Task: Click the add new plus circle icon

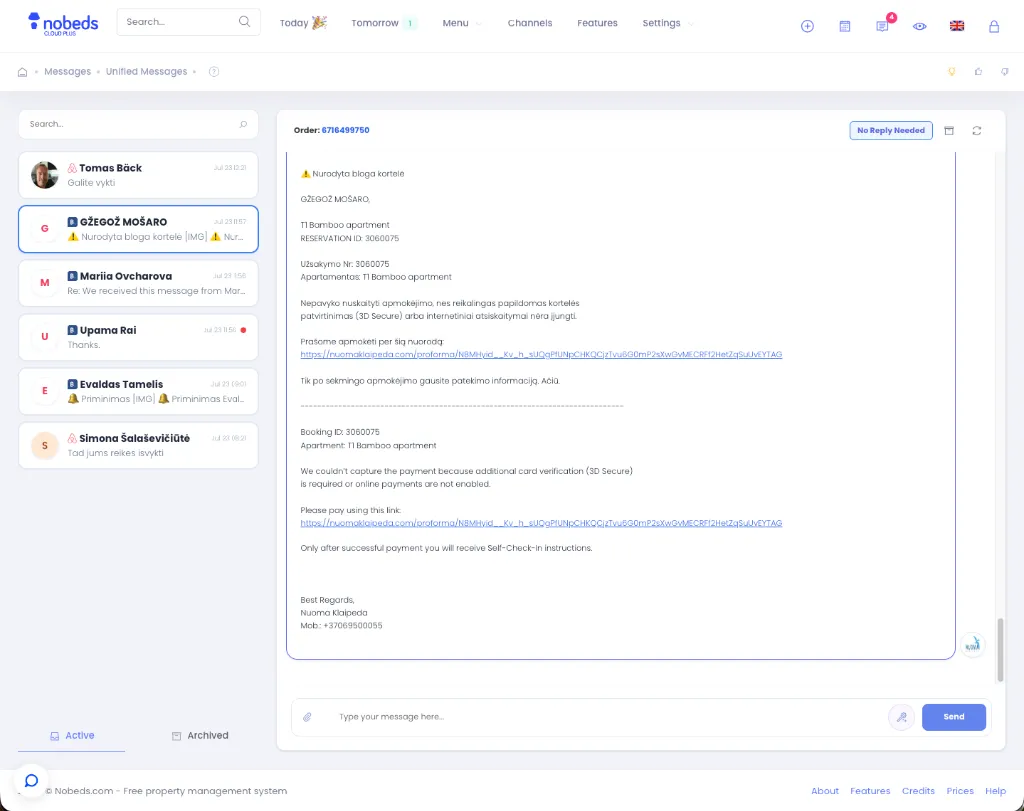Action: [807, 26]
